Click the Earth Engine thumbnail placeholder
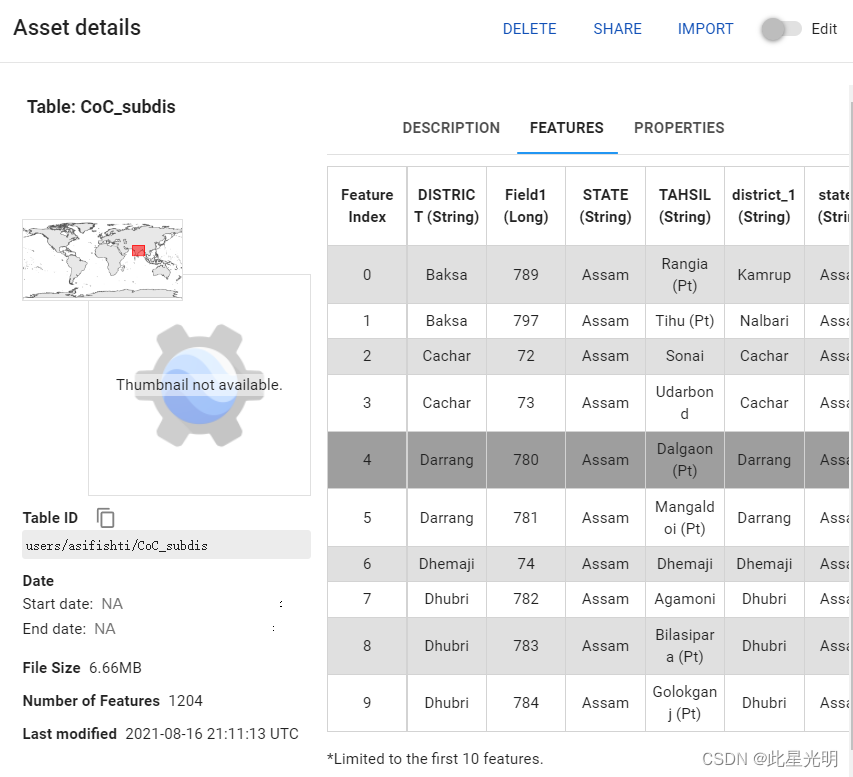 coord(199,385)
